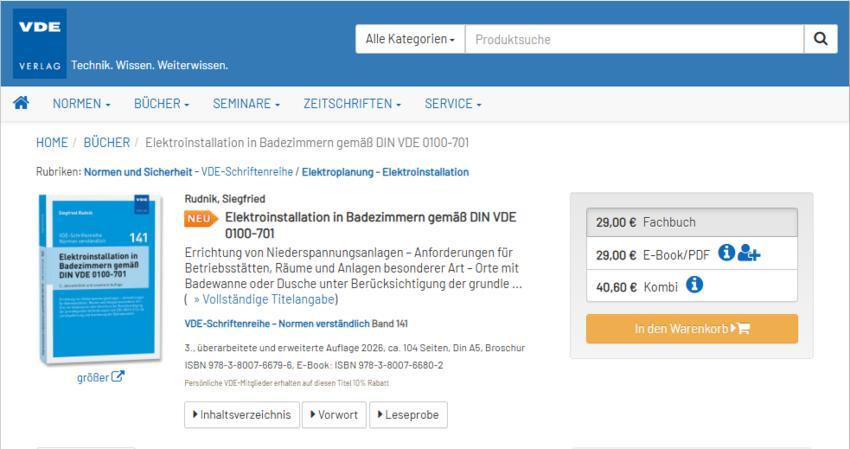The height and width of the screenshot is (449, 850).
Task: Expand the NORMEN menu
Action: pos(81,104)
